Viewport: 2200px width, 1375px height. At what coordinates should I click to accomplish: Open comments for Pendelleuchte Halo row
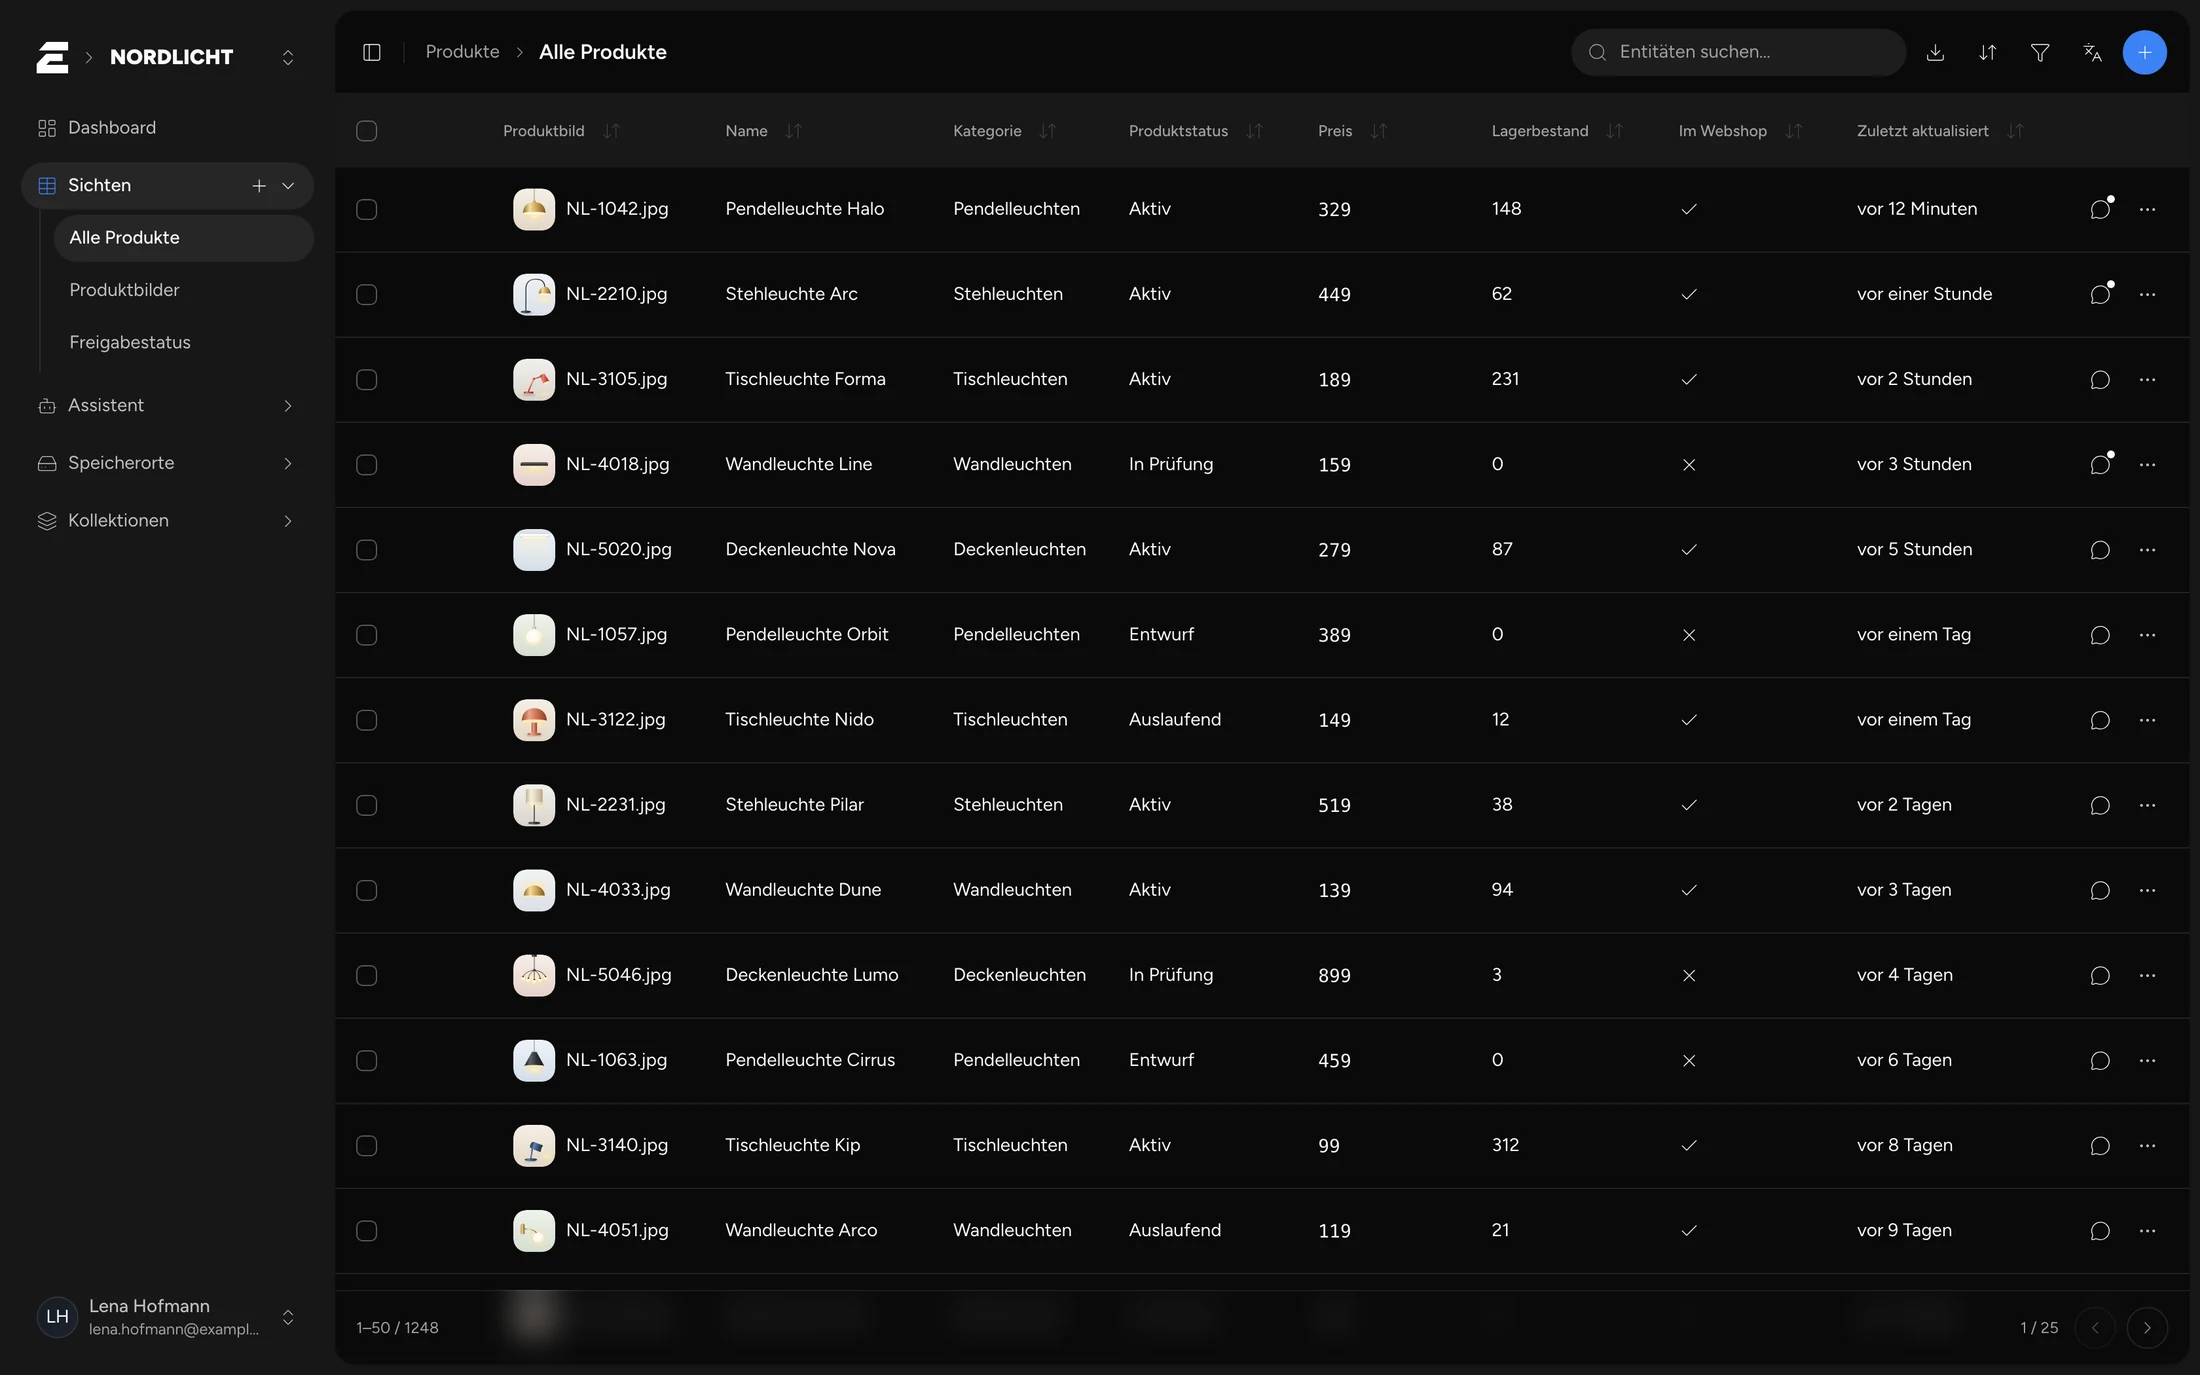[2100, 209]
